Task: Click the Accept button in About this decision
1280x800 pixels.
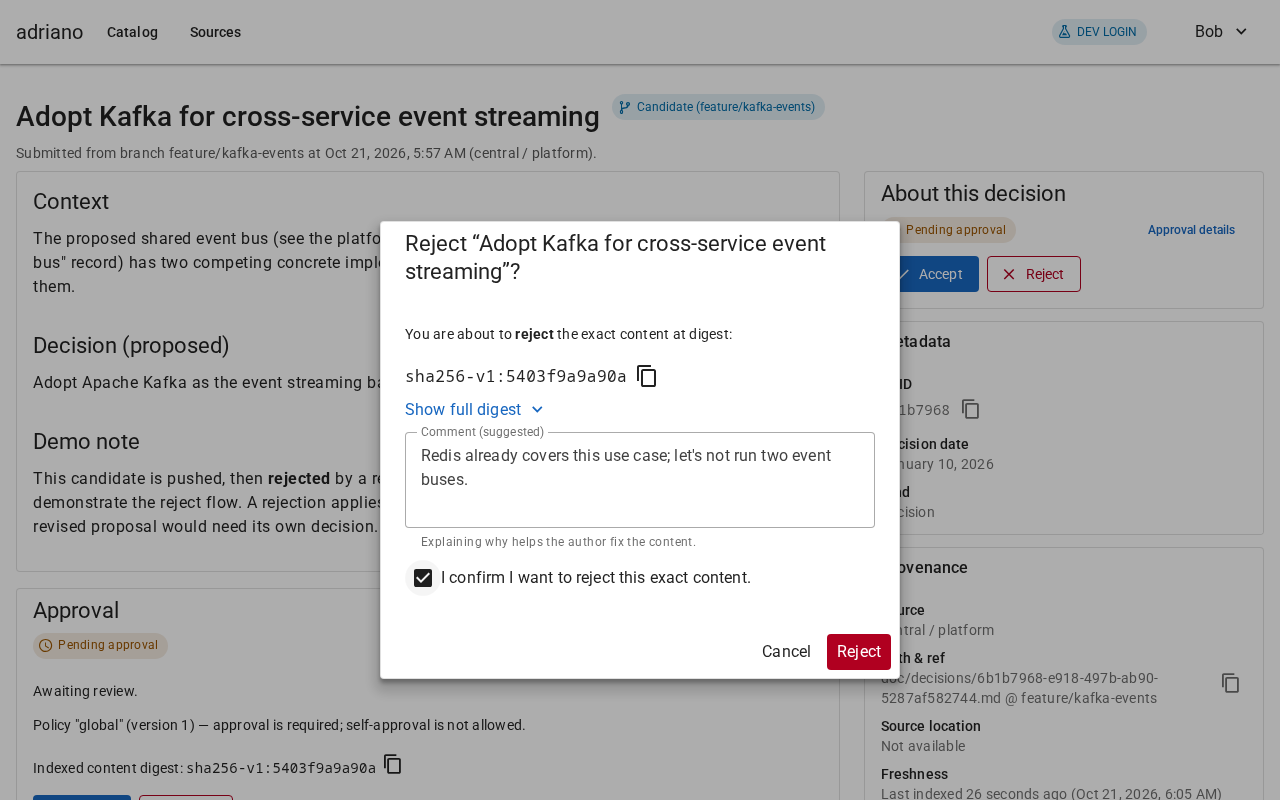Action: [930, 274]
